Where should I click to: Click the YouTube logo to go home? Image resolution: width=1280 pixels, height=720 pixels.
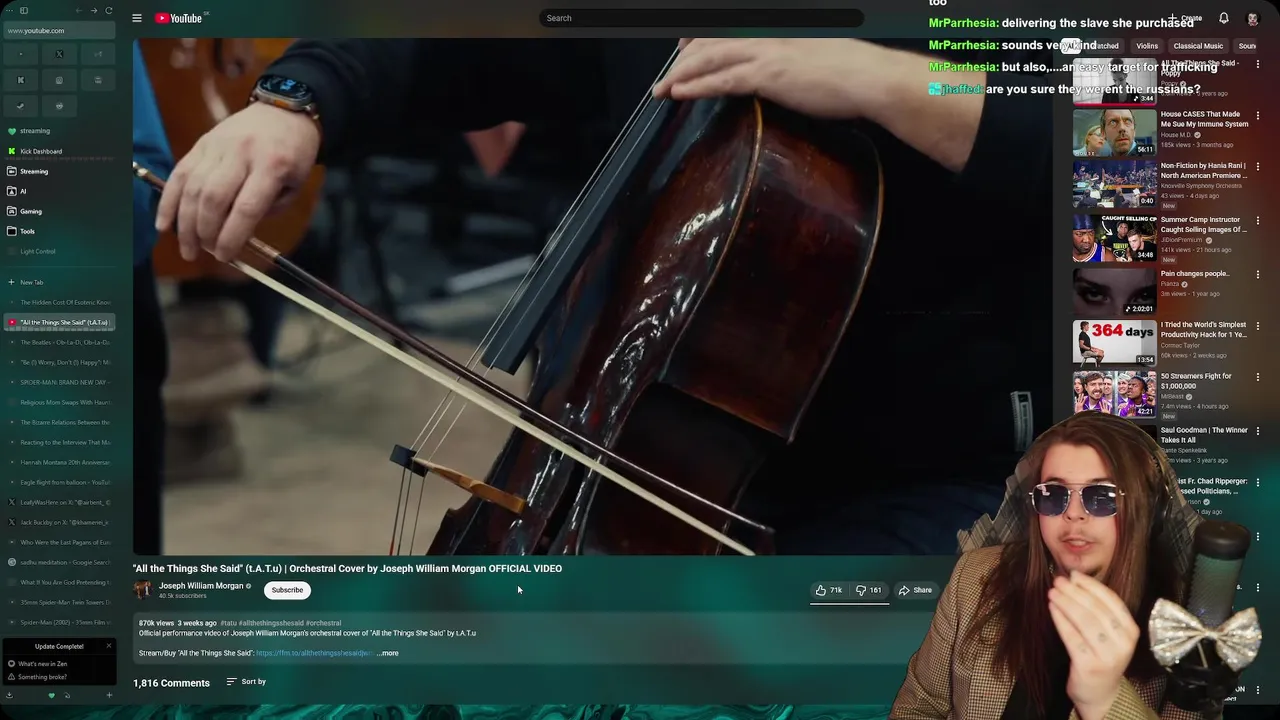click(x=181, y=18)
